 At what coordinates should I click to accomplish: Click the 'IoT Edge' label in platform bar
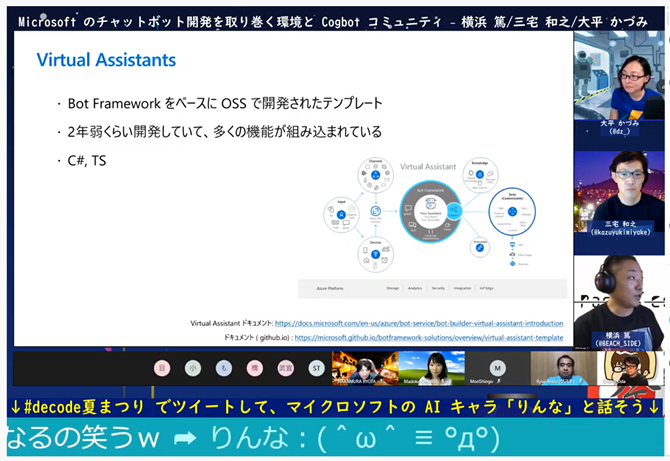pos(487,288)
